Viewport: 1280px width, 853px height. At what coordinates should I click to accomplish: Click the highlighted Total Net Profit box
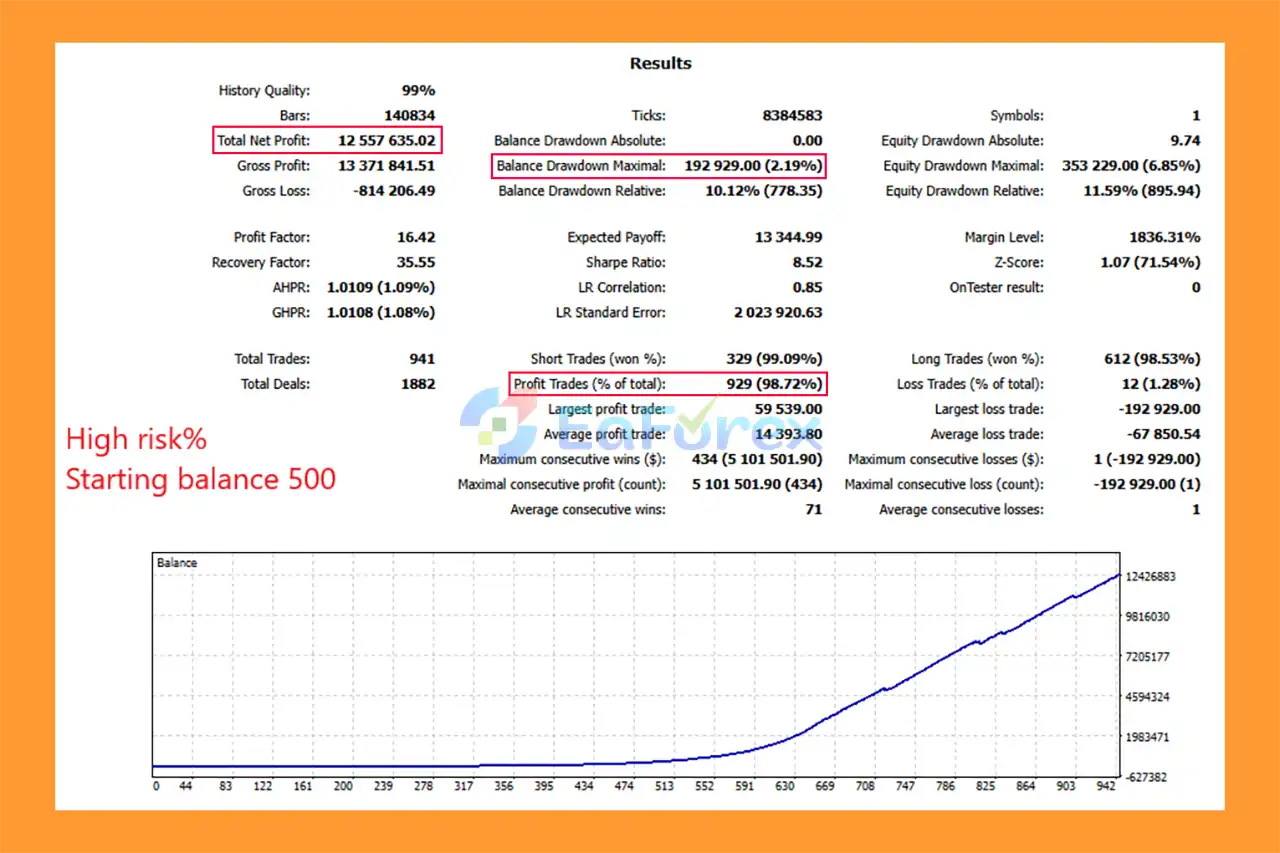click(327, 141)
